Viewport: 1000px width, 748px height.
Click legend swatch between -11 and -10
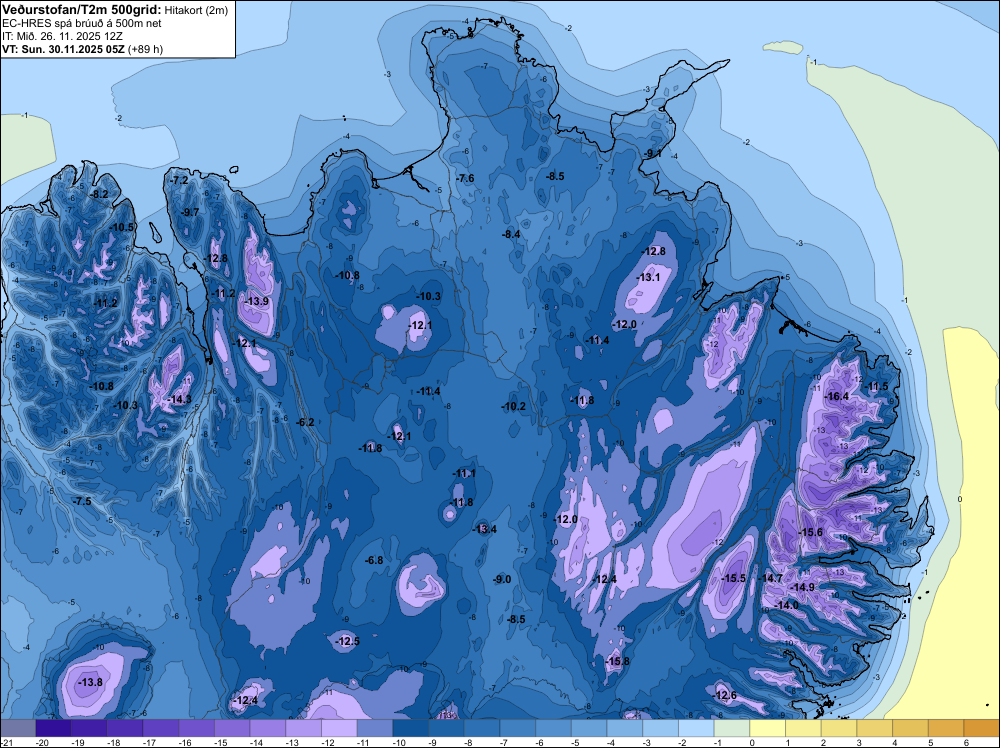[x=374, y=728]
